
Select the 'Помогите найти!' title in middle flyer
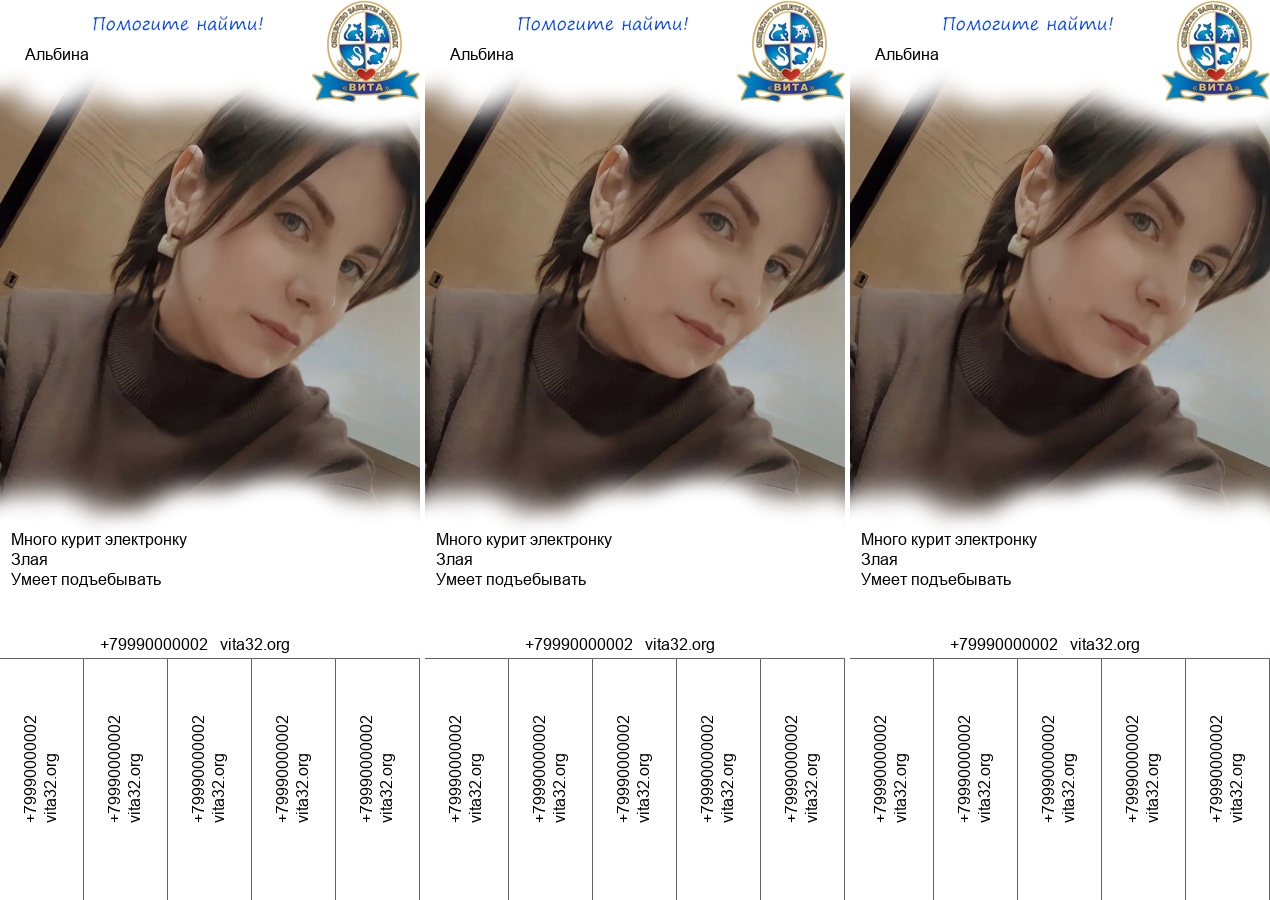[x=603, y=24]
